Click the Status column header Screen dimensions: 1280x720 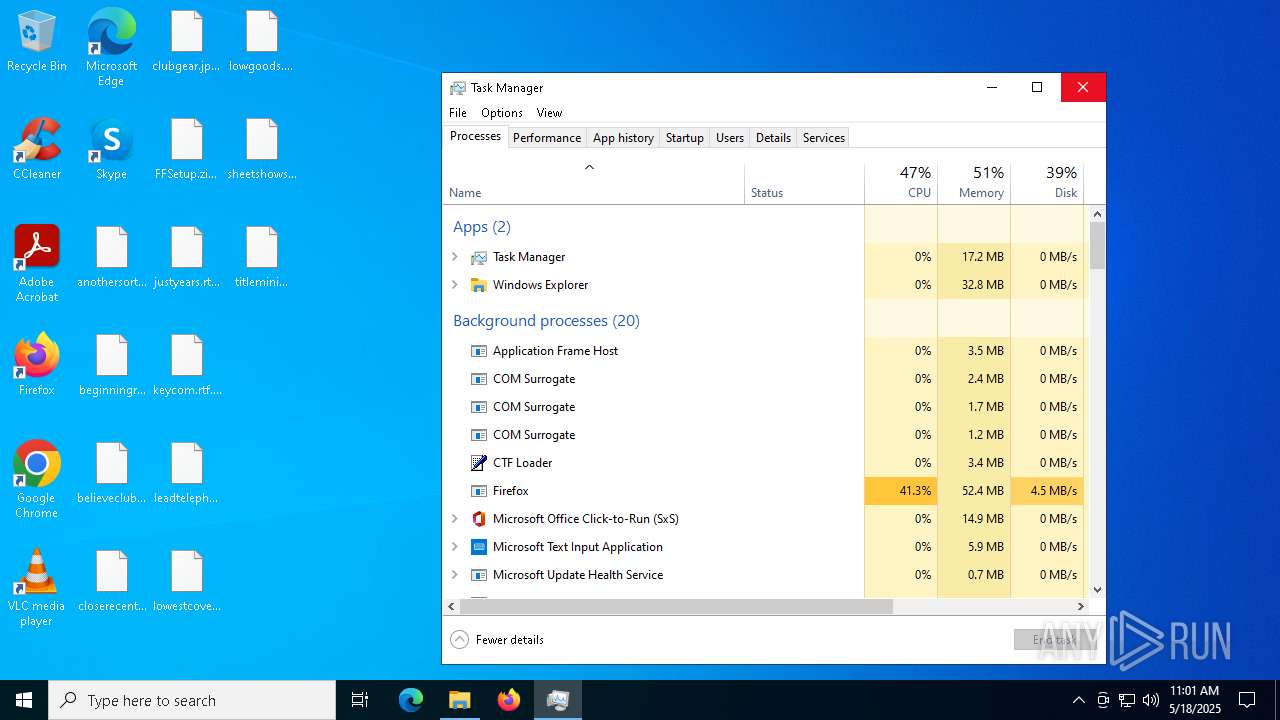point(804,182)
